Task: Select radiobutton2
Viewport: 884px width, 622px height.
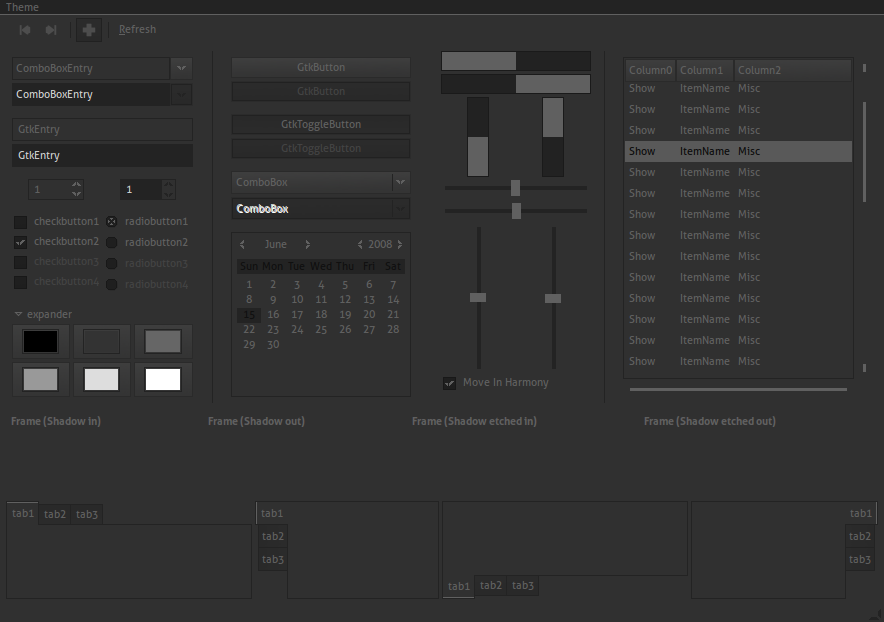Action: point(112,242)
